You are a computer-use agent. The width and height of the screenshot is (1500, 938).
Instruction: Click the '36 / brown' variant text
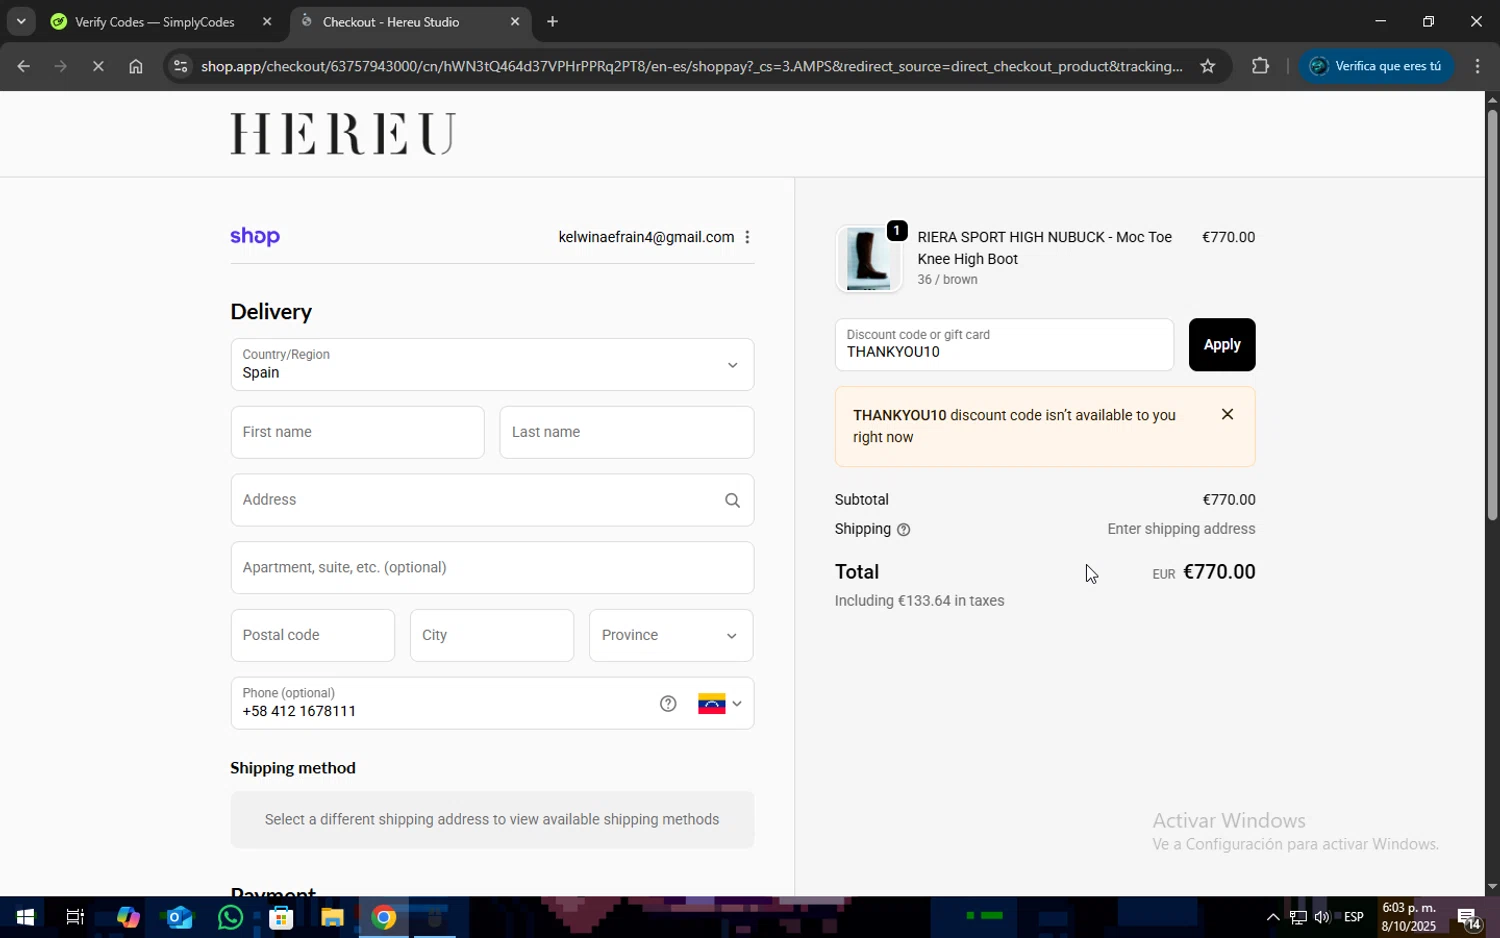click(947, 280)
